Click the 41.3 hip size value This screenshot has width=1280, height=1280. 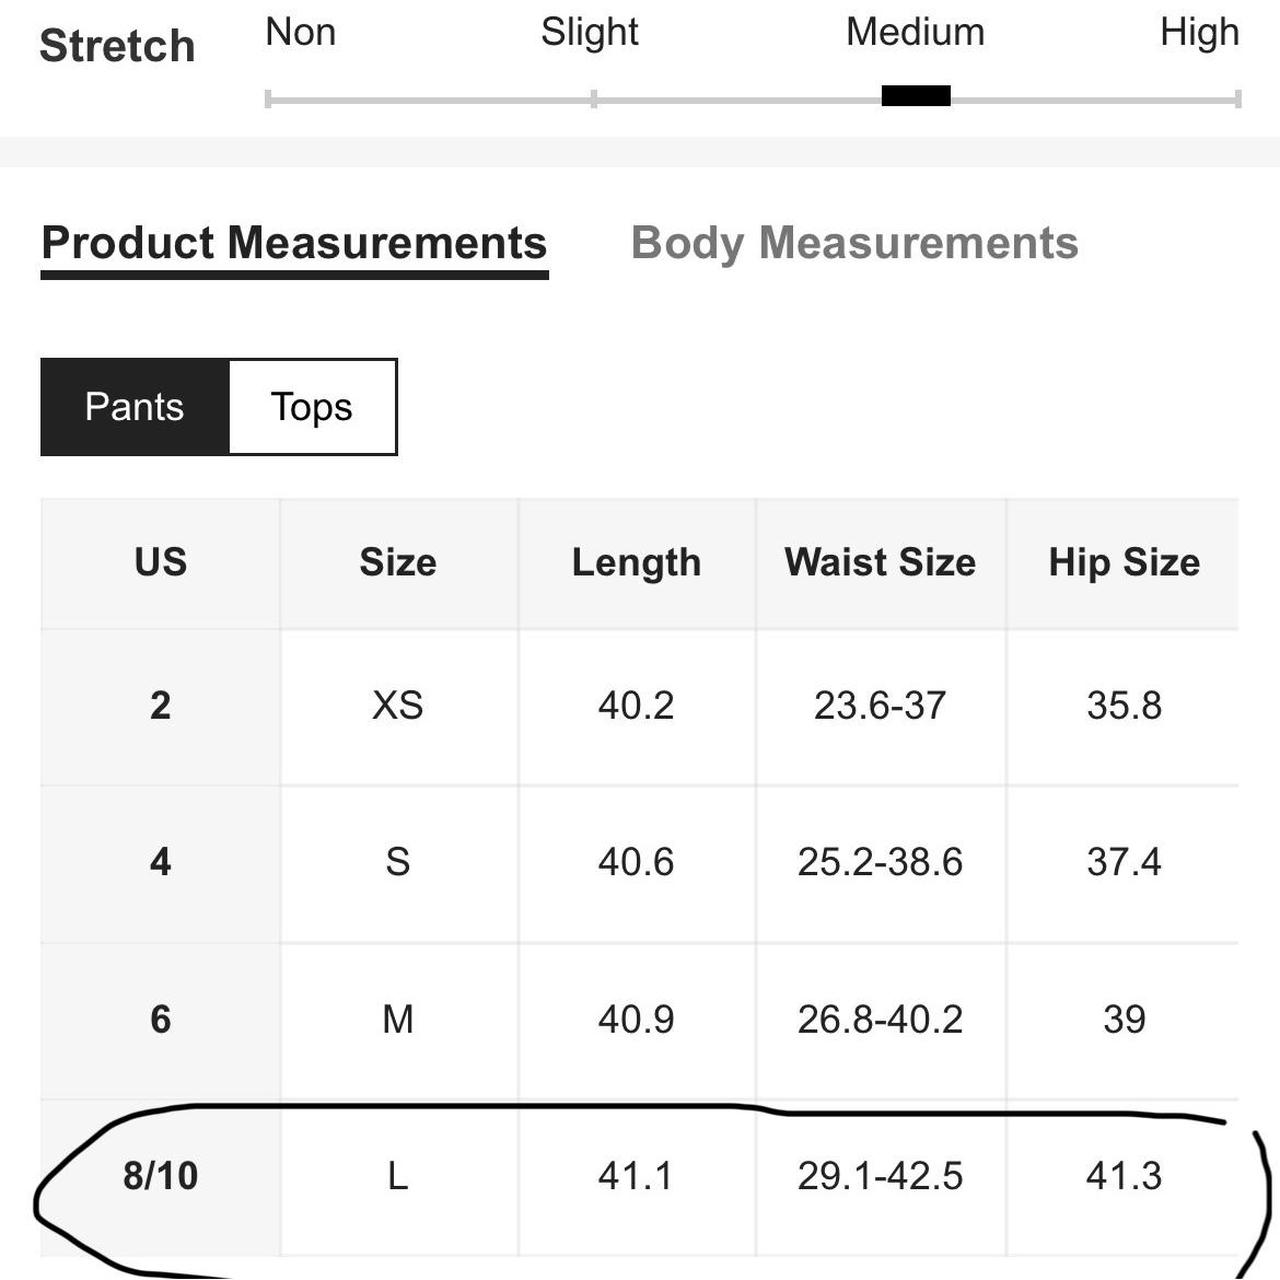tap(1124, 1176)
